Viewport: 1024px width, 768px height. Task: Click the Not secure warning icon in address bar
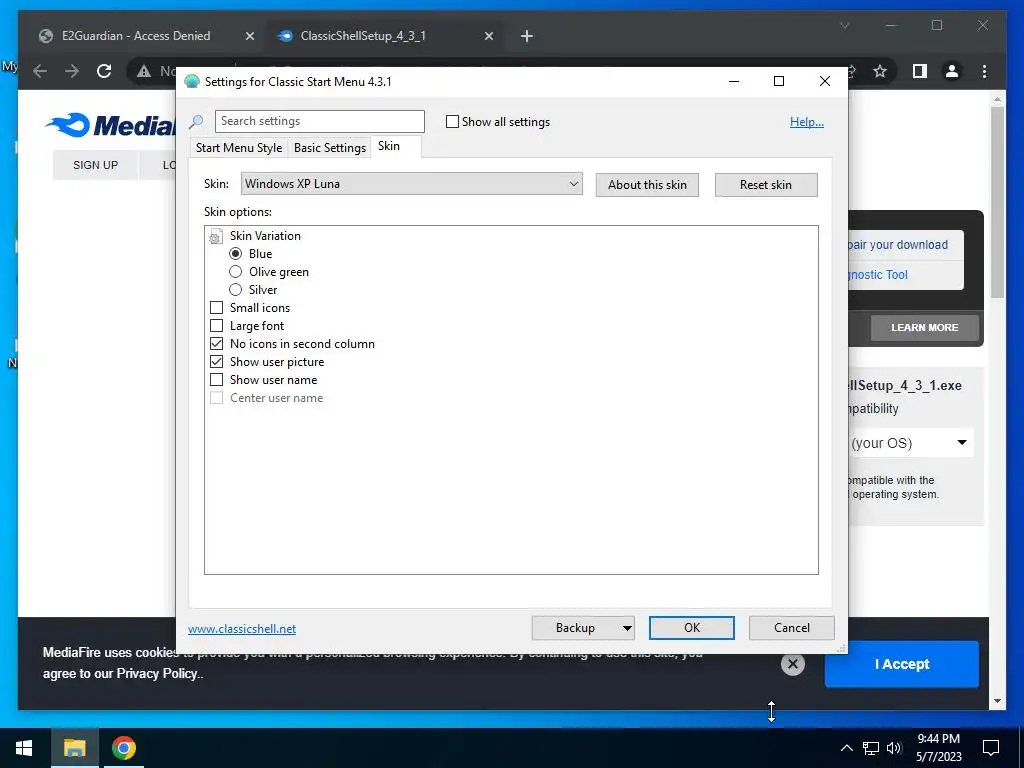coord(144,71)
